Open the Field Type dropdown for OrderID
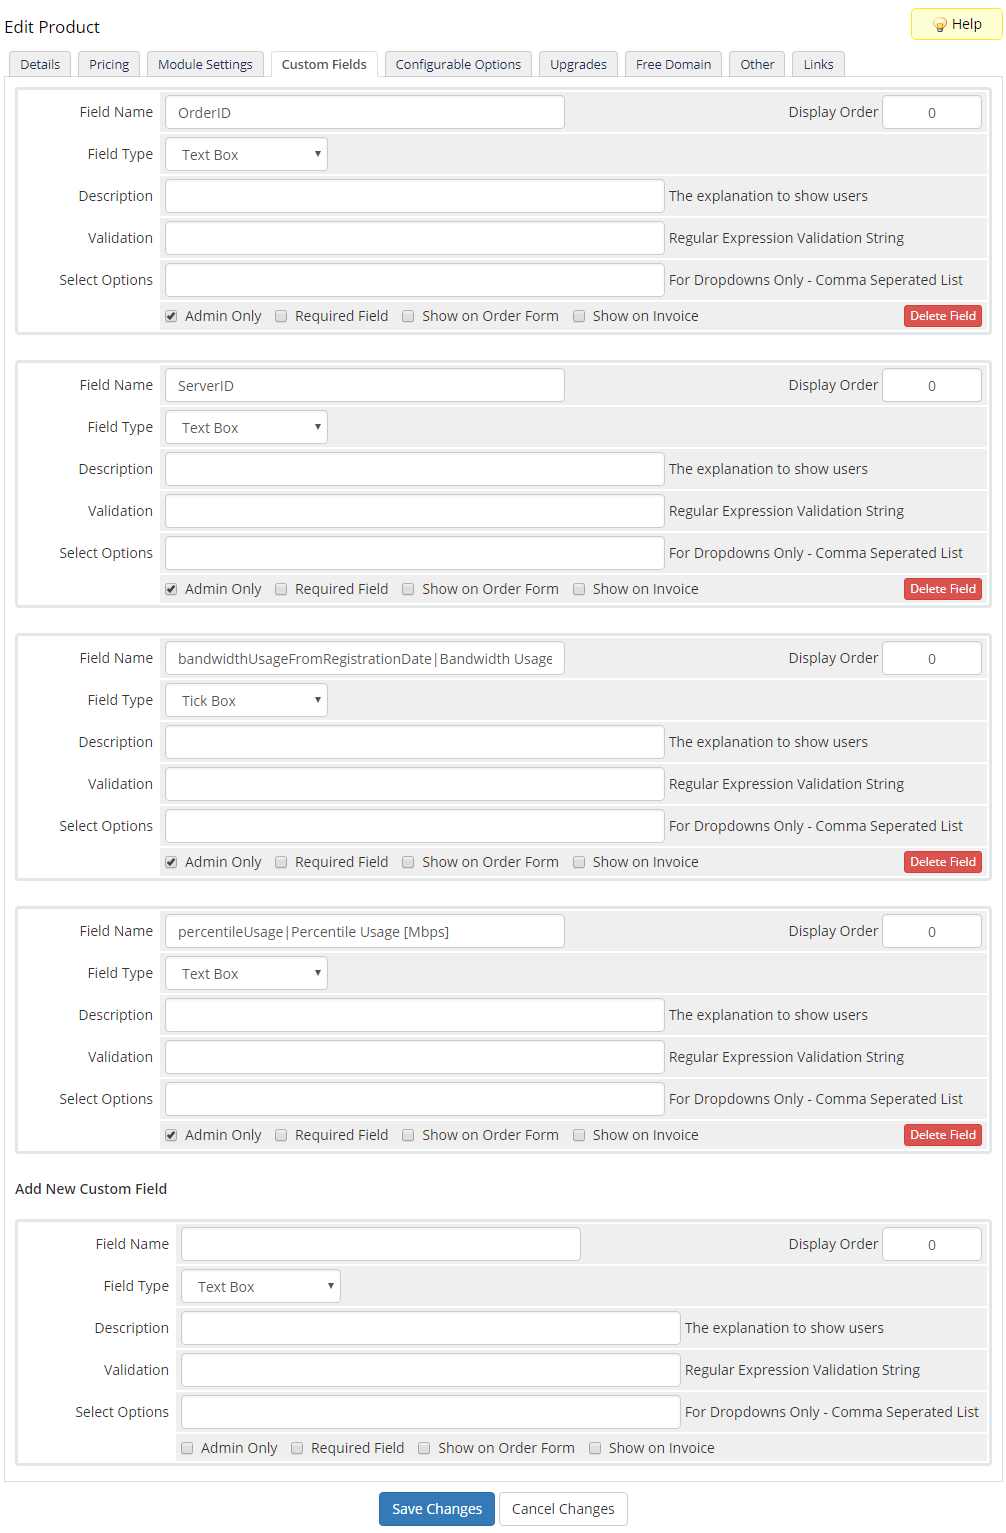Screen dimensions: 1006x1533 point(246,155)
